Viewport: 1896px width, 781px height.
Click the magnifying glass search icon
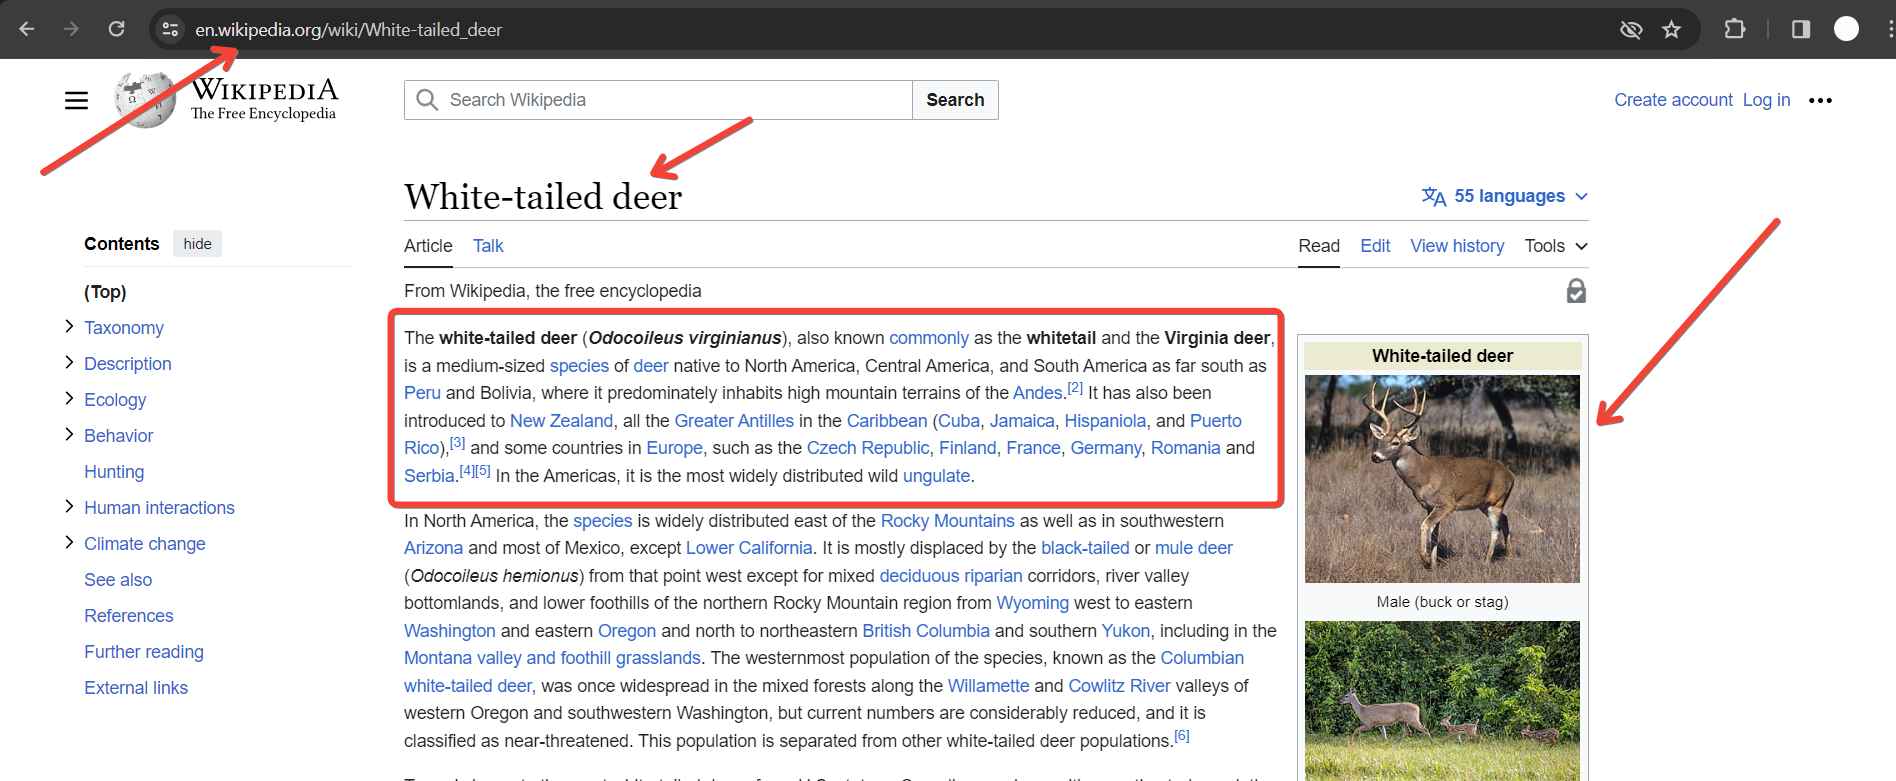pyautogui.click(x=427, y=100)
